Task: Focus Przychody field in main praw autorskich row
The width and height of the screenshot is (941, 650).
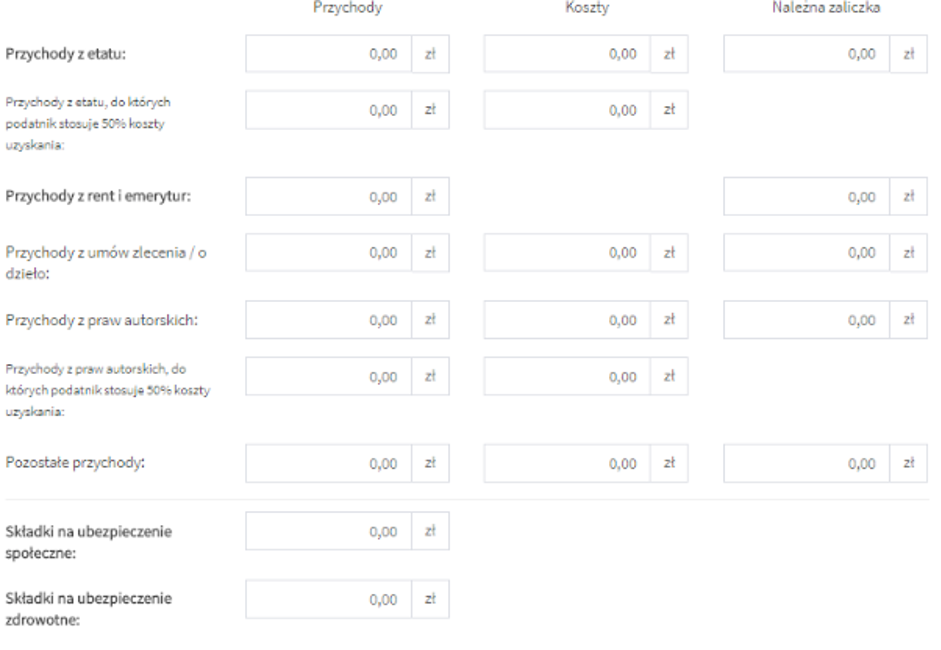Action: click(x=328, y=320)
